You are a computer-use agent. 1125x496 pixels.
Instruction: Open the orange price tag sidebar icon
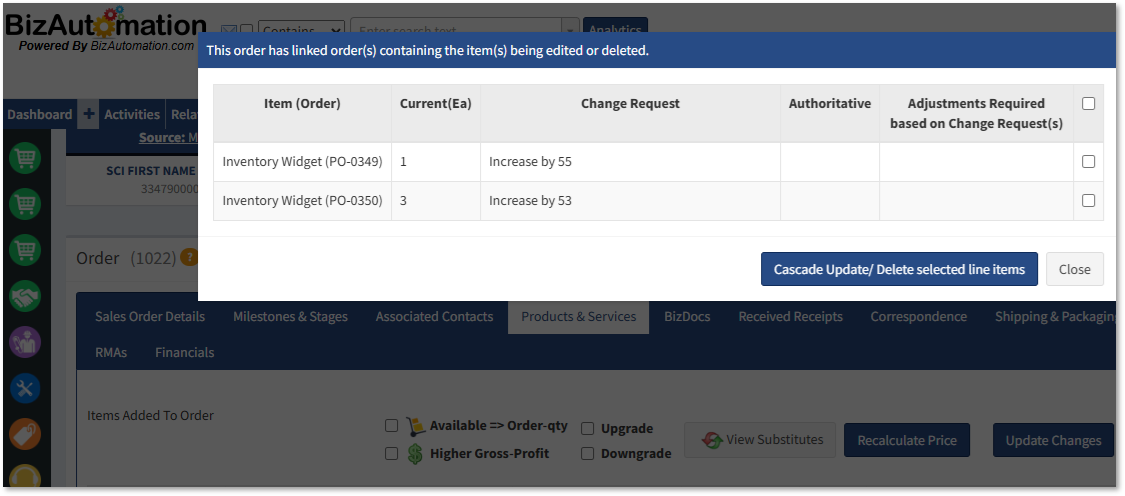25,434
